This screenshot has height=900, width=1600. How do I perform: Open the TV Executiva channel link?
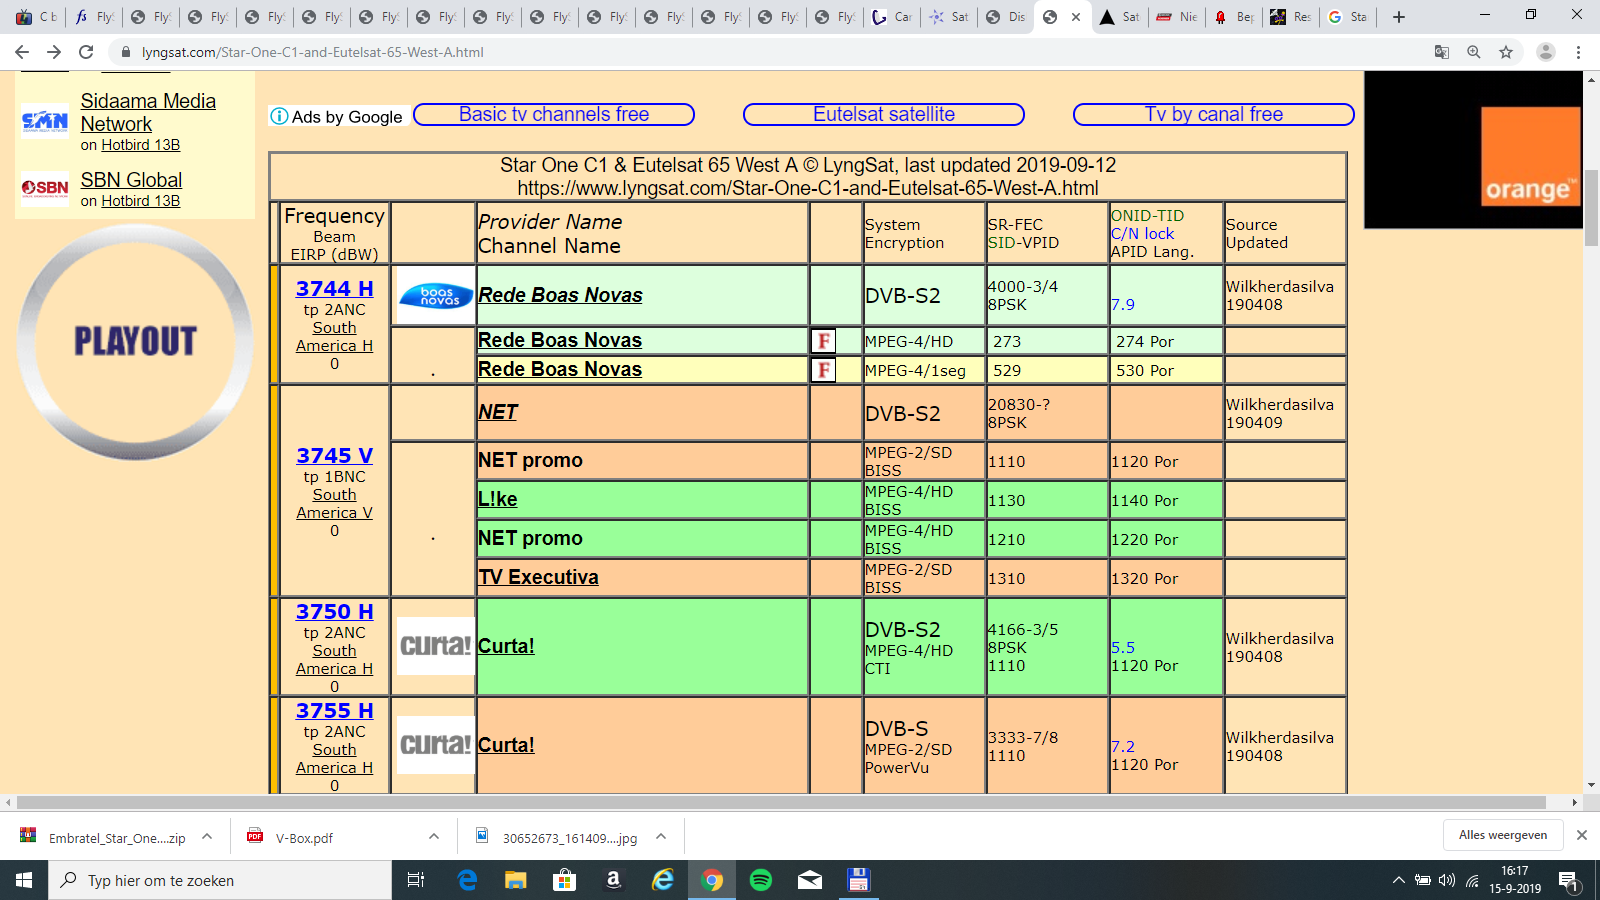538,577
